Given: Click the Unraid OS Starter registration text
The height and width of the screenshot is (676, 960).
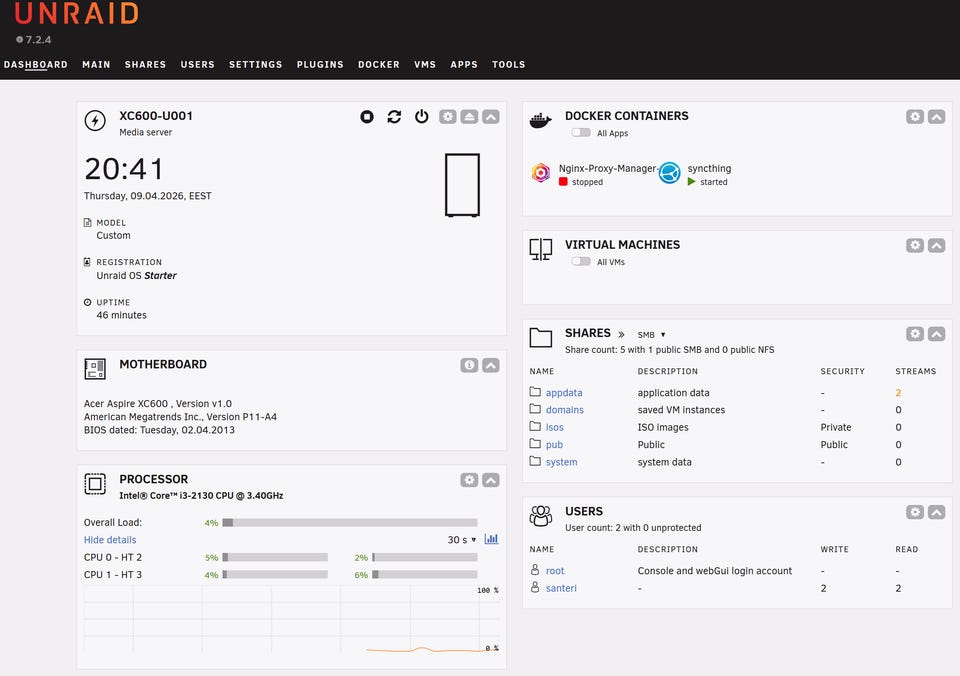Looking at the screenshot, I should (137, 276).
